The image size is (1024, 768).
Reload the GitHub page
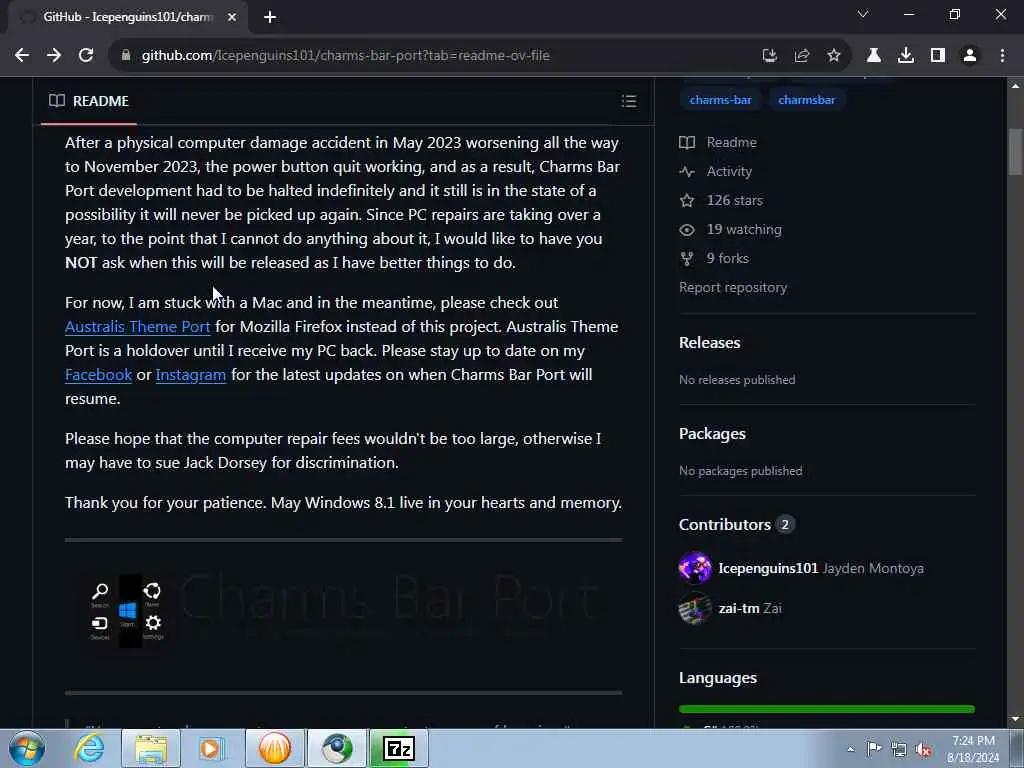pyautogui.click(x=86, y=56)
